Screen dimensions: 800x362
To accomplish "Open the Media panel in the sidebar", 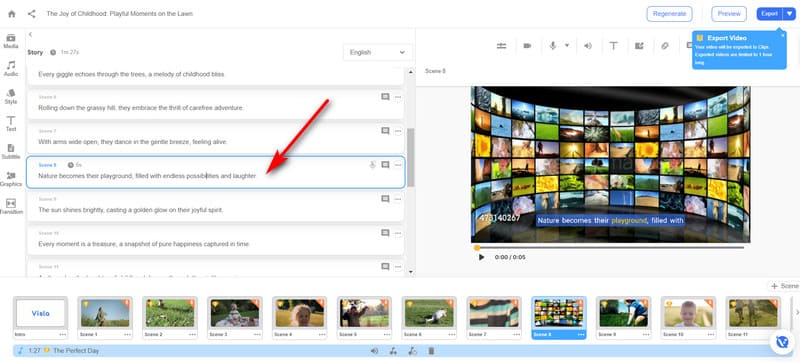I will click(x=11, y=41).
